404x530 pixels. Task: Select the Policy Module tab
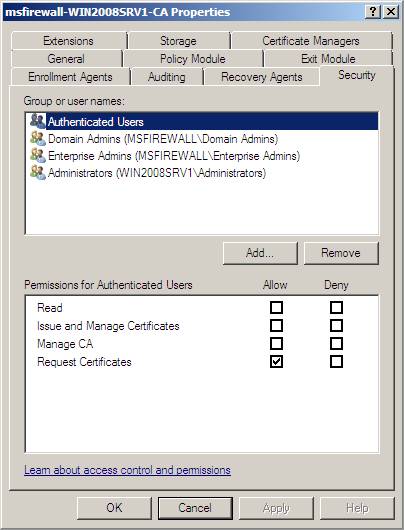pyautogui.click(x=193, y=59)
